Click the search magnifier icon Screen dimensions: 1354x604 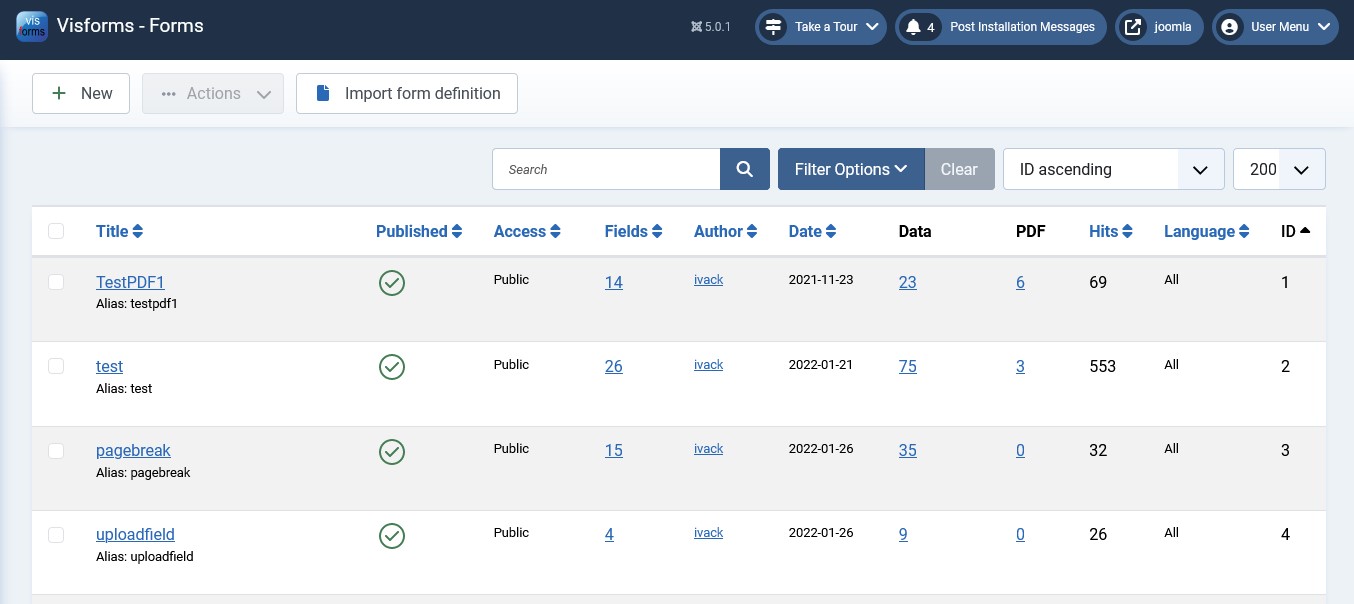pos(744,169)
